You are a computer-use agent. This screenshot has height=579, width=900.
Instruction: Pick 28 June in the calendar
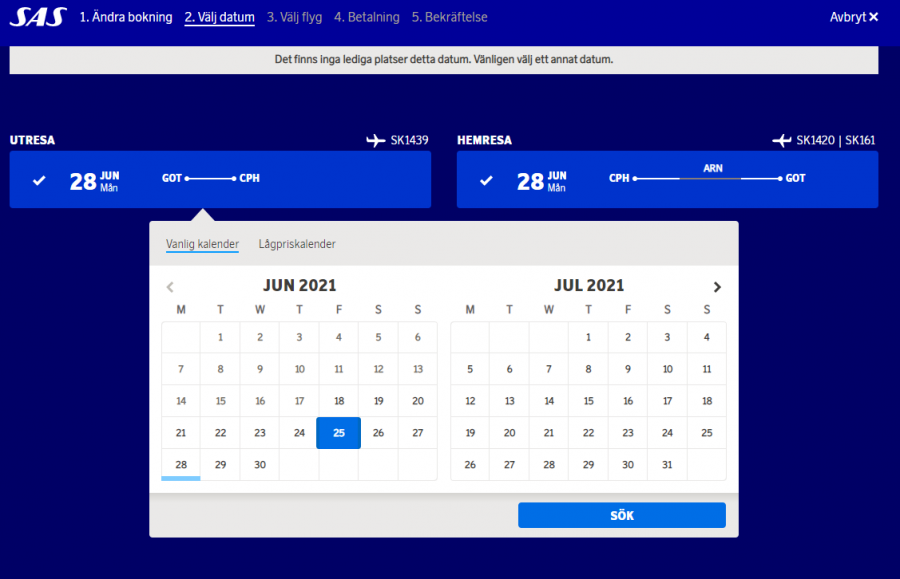[181, 465]
